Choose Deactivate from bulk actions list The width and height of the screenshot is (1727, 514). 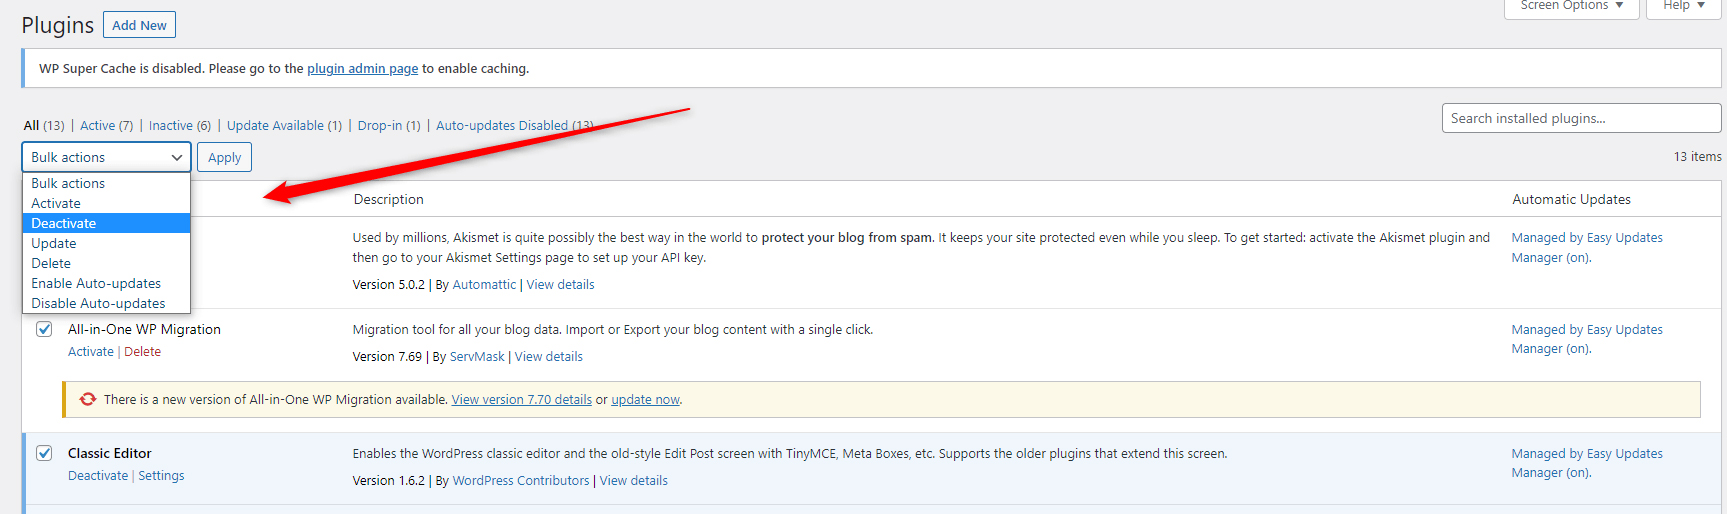(x=106, y=223)
